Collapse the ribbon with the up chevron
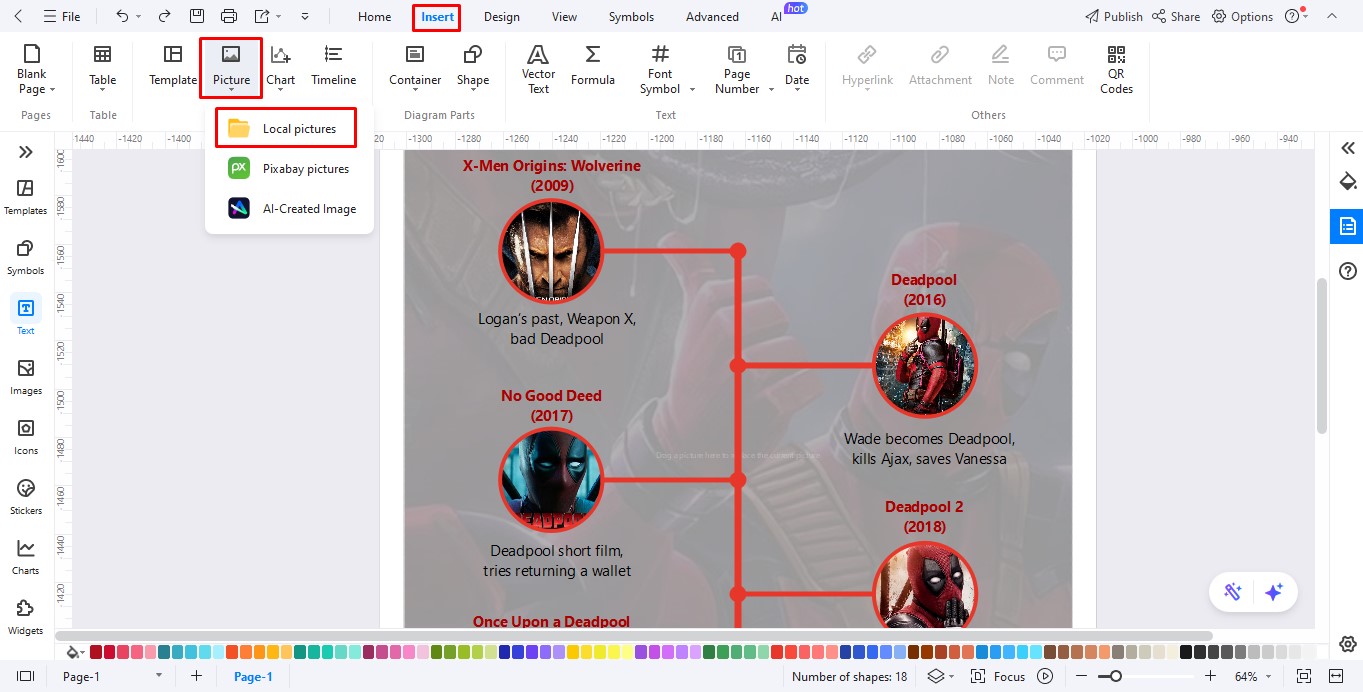This screenshot has height=692, width=1363. point(1331,17)
